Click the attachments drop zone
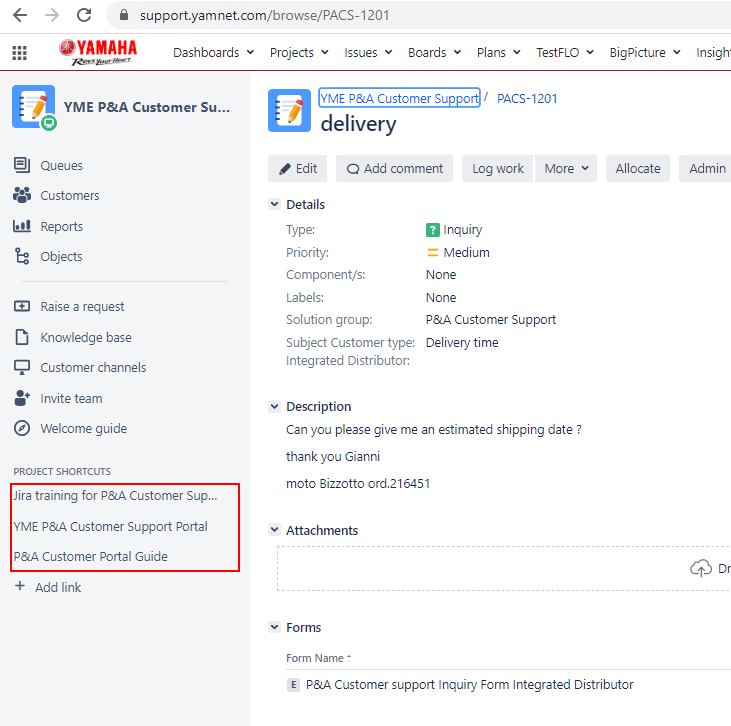Image resolution: width=731 pixels, height=726 pixels. tap(504, 568)
